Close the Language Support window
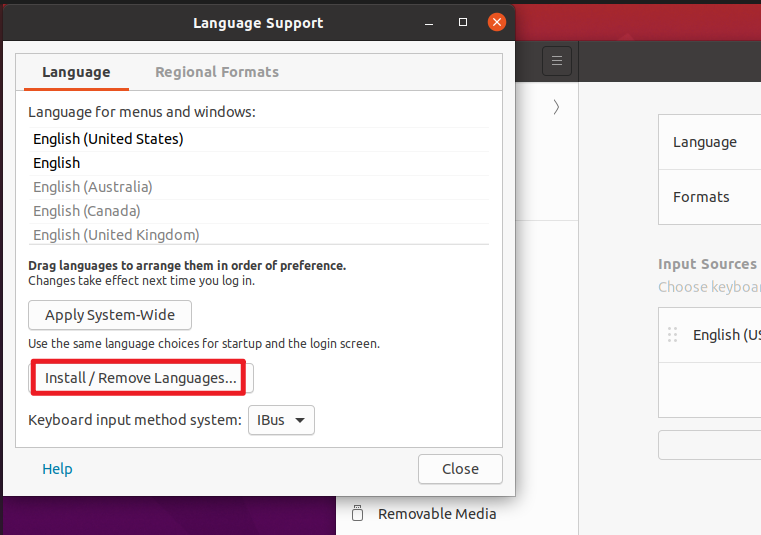This screenshot has height=535, width=761. coord(496,22)
